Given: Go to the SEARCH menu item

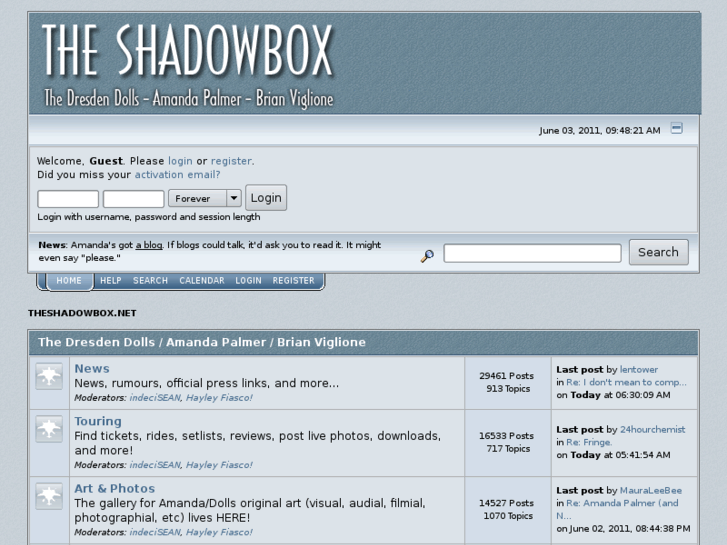Looking at the screenshot, I should (150, 281).
